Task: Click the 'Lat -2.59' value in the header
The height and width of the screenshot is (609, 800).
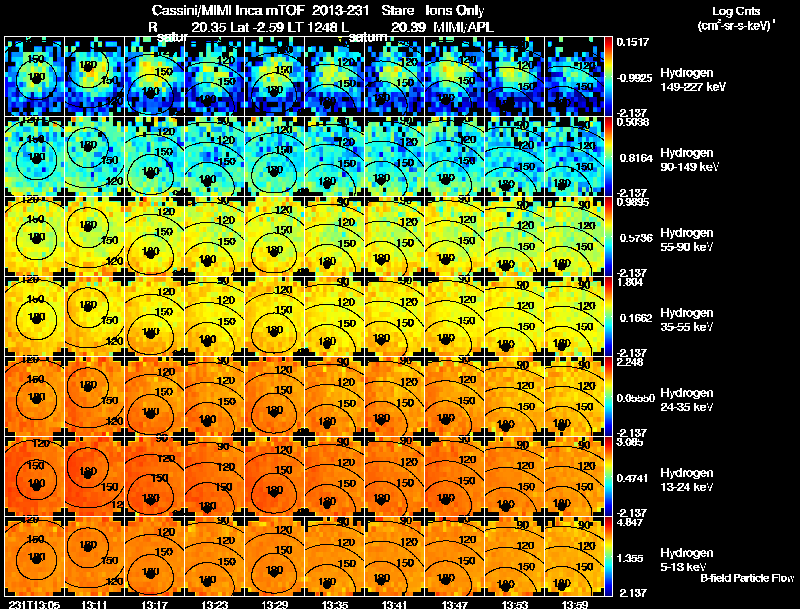Action: [258, 28]
